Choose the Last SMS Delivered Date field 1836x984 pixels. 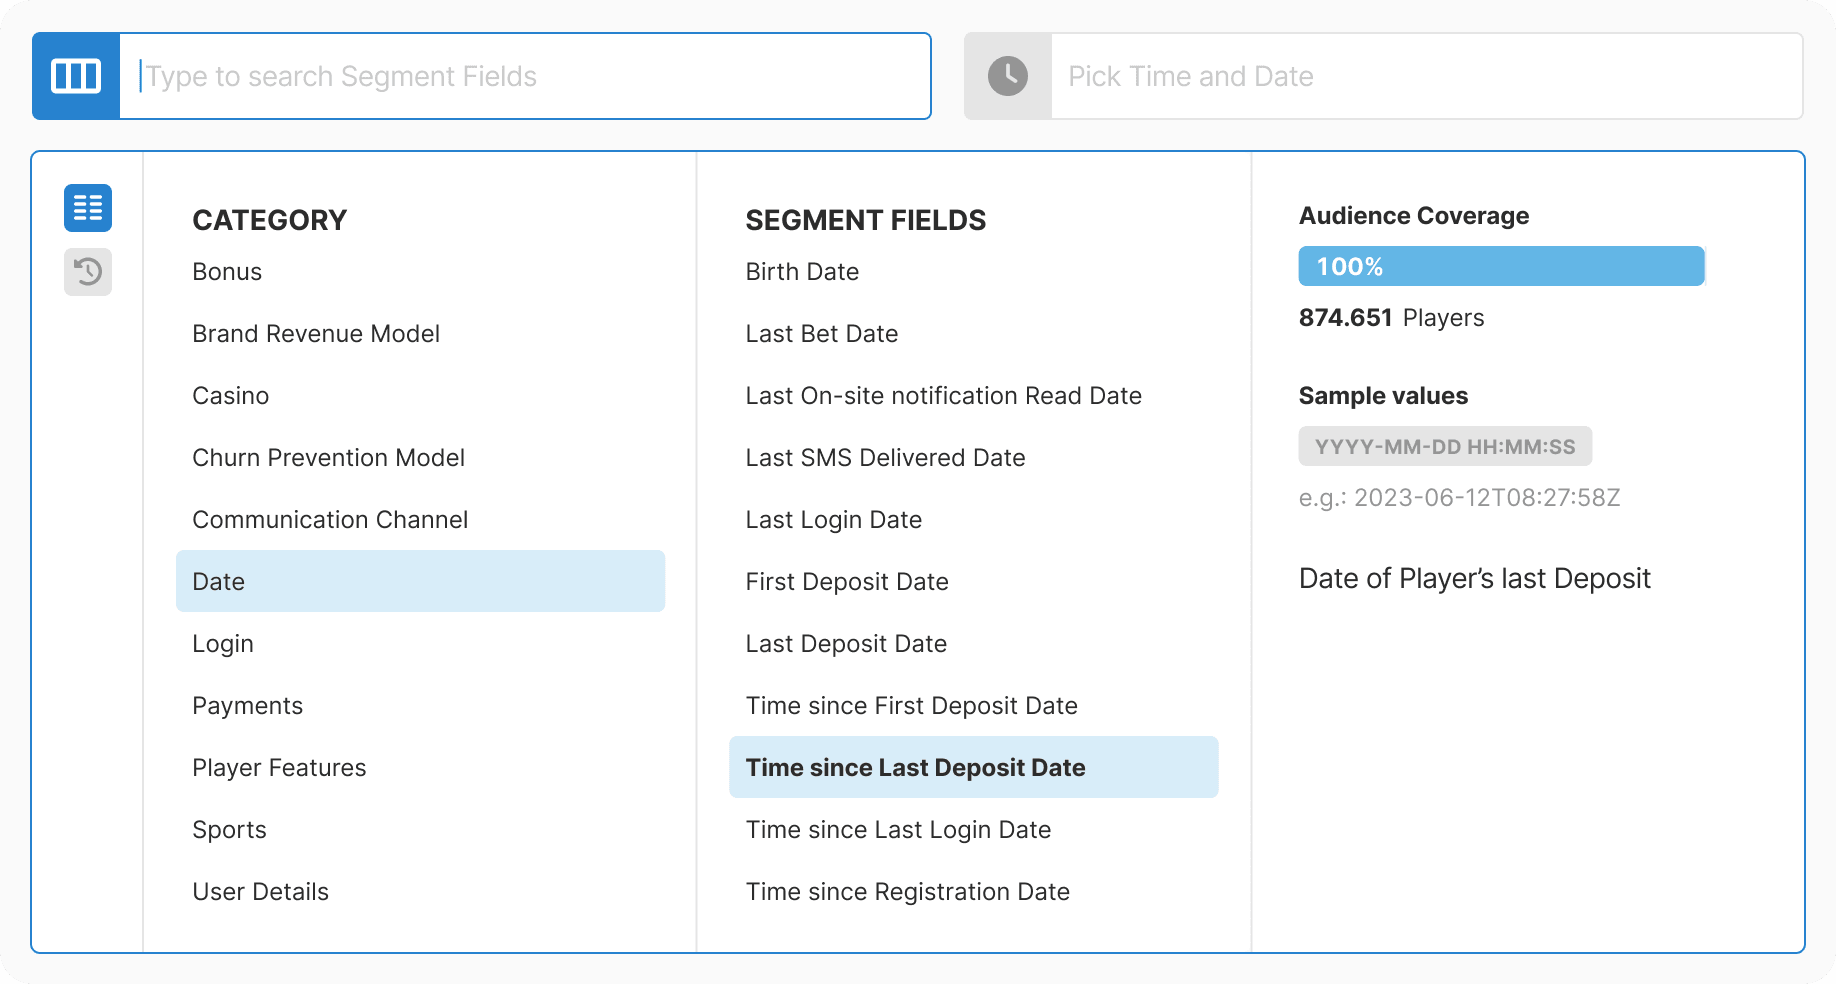pyautogui.click(x=885, y=457)
